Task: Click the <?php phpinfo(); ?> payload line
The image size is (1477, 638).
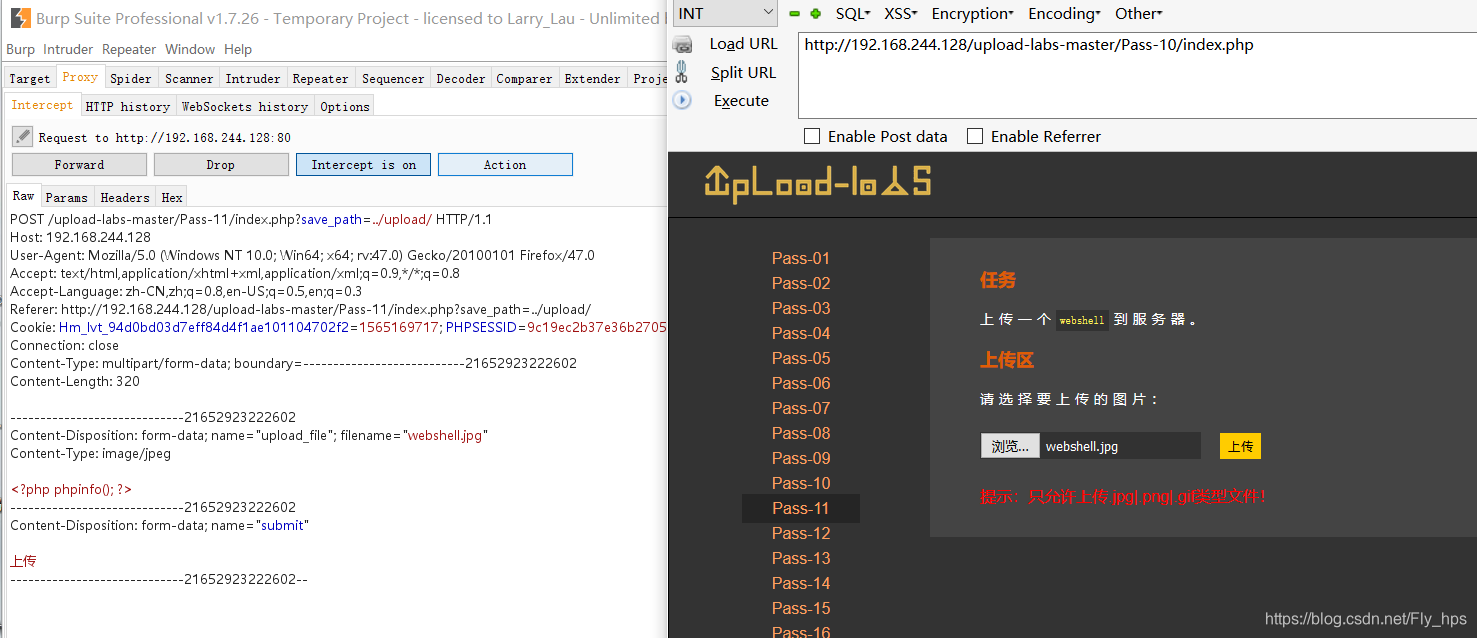Action: (71, 489)
